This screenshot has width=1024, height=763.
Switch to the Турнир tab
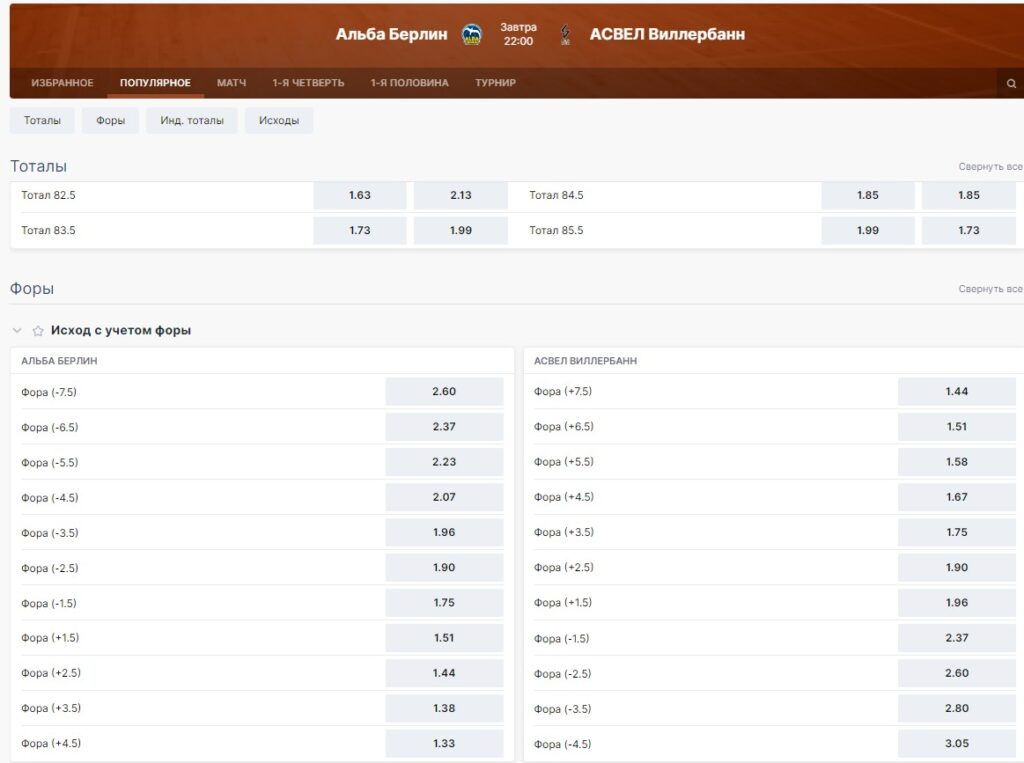496,83
